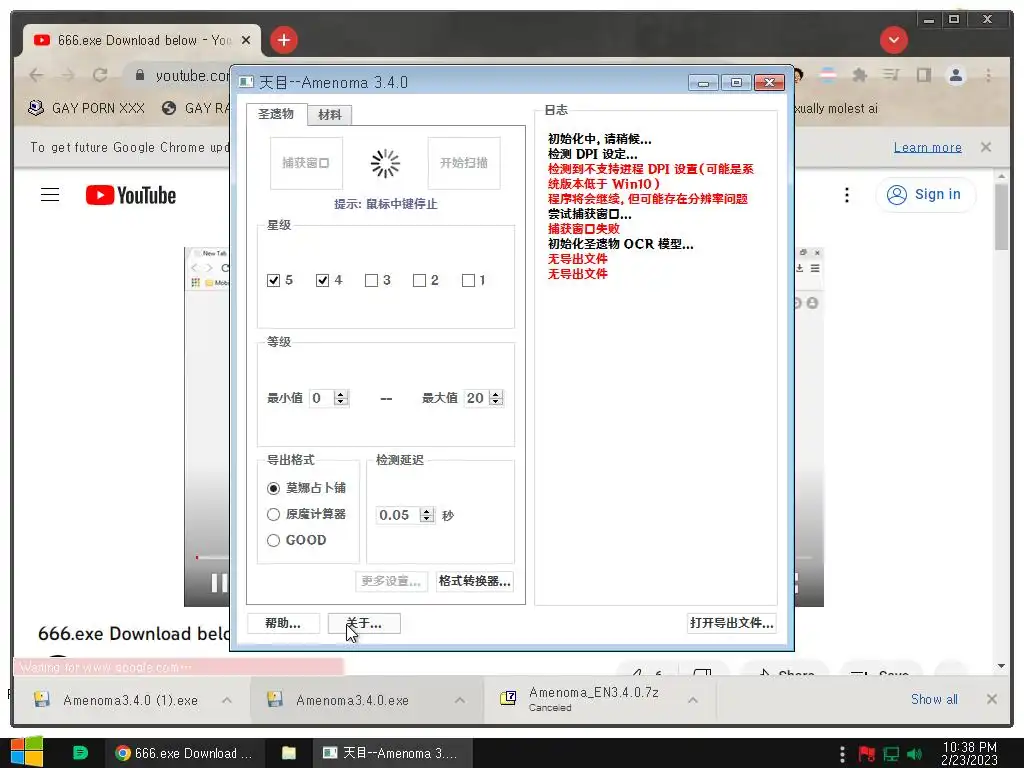1024x768 pixels.
Task: Open YouTube hamburger guide menu
Action: click(50, 195)
